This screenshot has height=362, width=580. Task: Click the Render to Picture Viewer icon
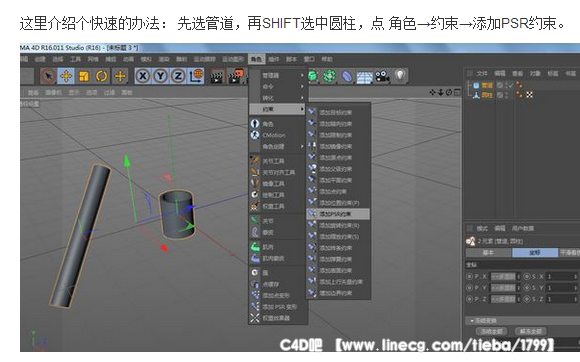point(237,76)
